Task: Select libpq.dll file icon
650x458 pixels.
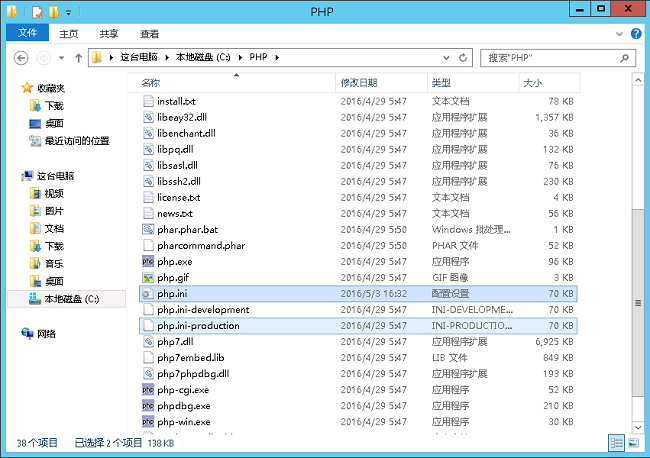Action: click(x=148, y=149)
